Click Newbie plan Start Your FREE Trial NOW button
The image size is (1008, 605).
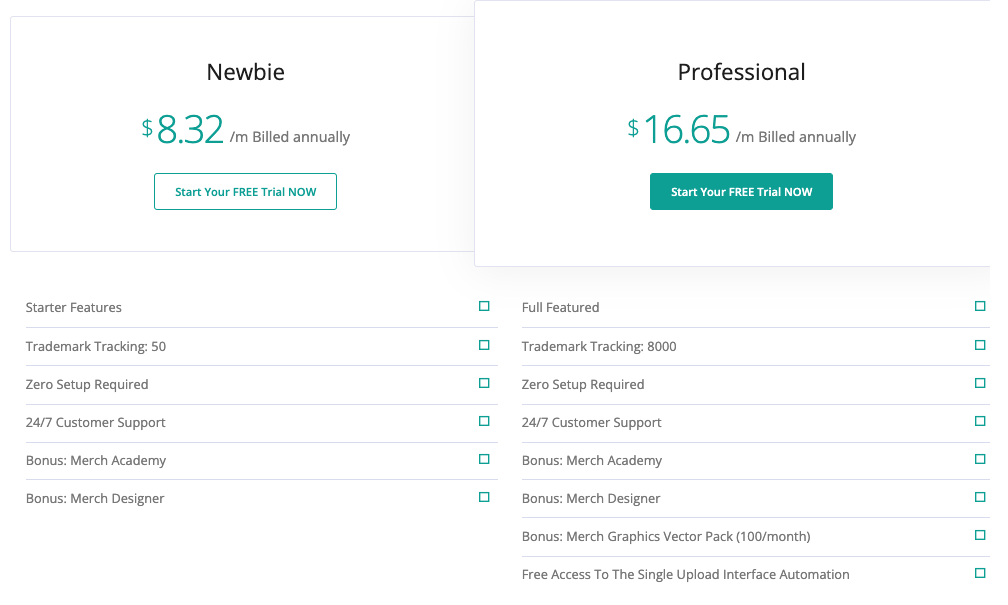coord(245,192)
